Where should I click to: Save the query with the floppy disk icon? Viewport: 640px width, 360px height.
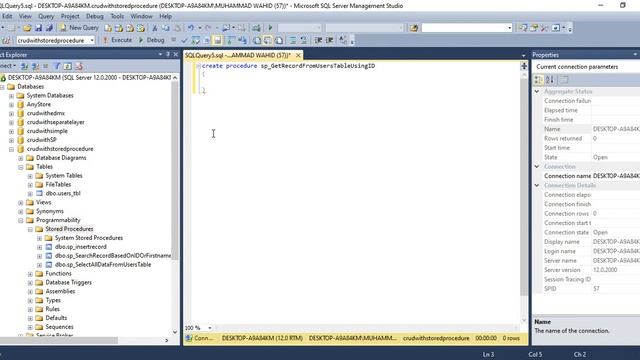point(38,28)
